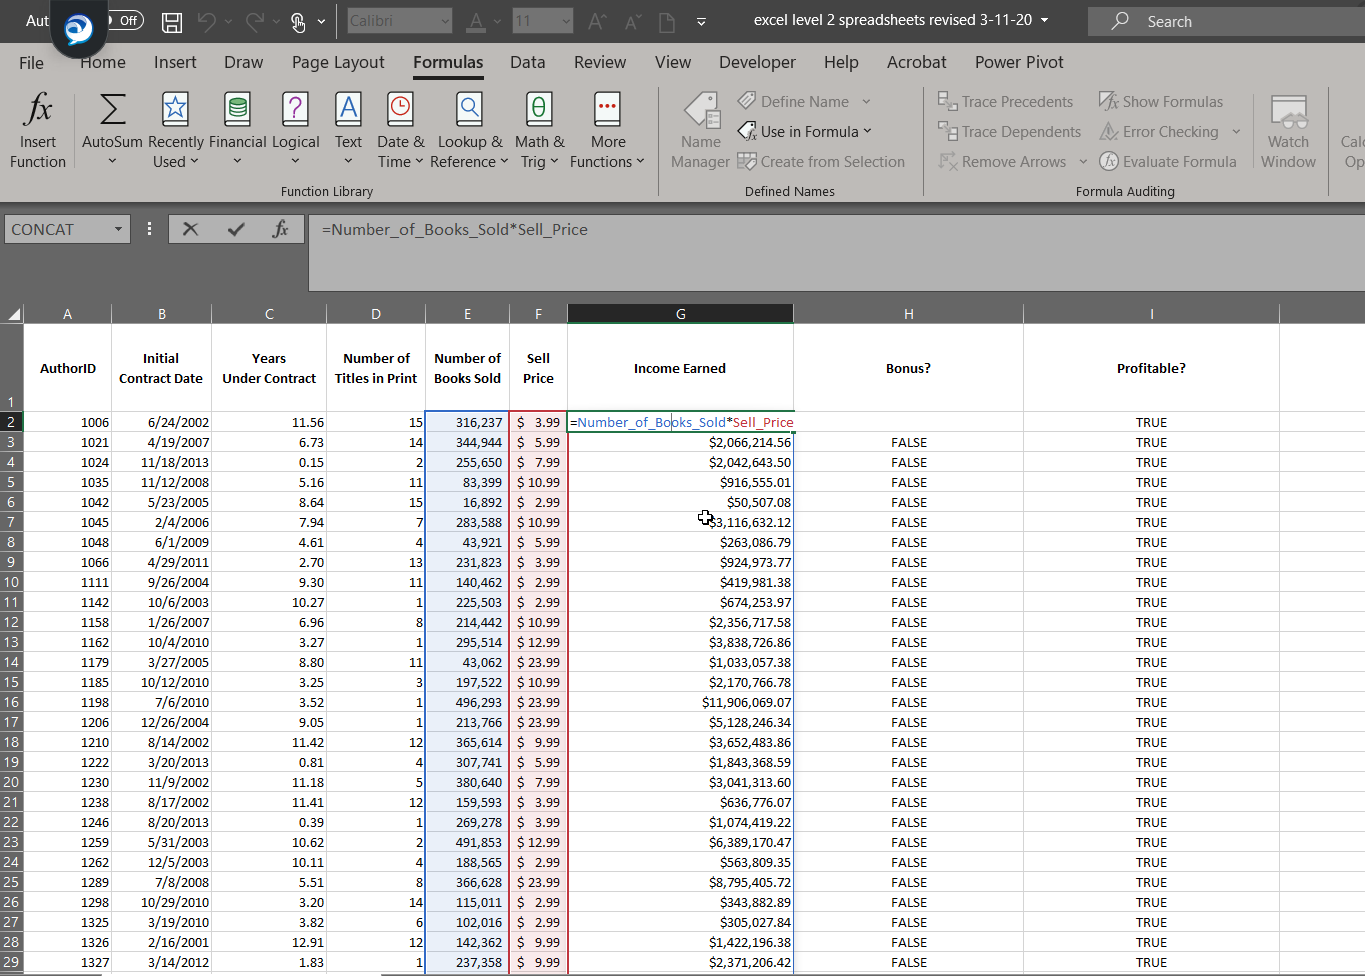The image size is (1365, 976).
Task: Save the workbook using the save icon
Action: [172, 21]
